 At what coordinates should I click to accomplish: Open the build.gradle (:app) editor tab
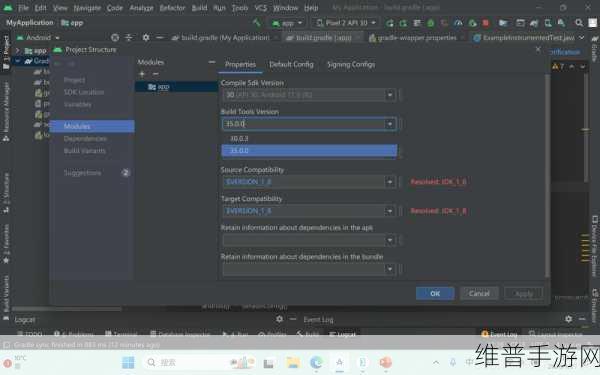(x=323, y=38)
